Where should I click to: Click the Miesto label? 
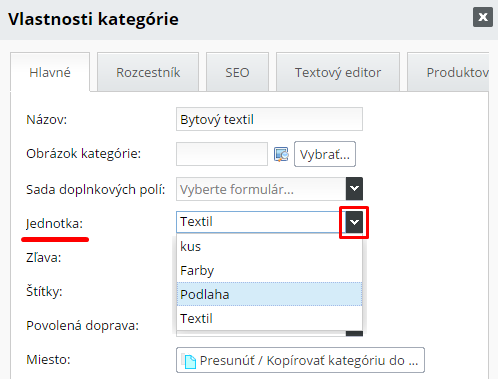click(48, 360)
